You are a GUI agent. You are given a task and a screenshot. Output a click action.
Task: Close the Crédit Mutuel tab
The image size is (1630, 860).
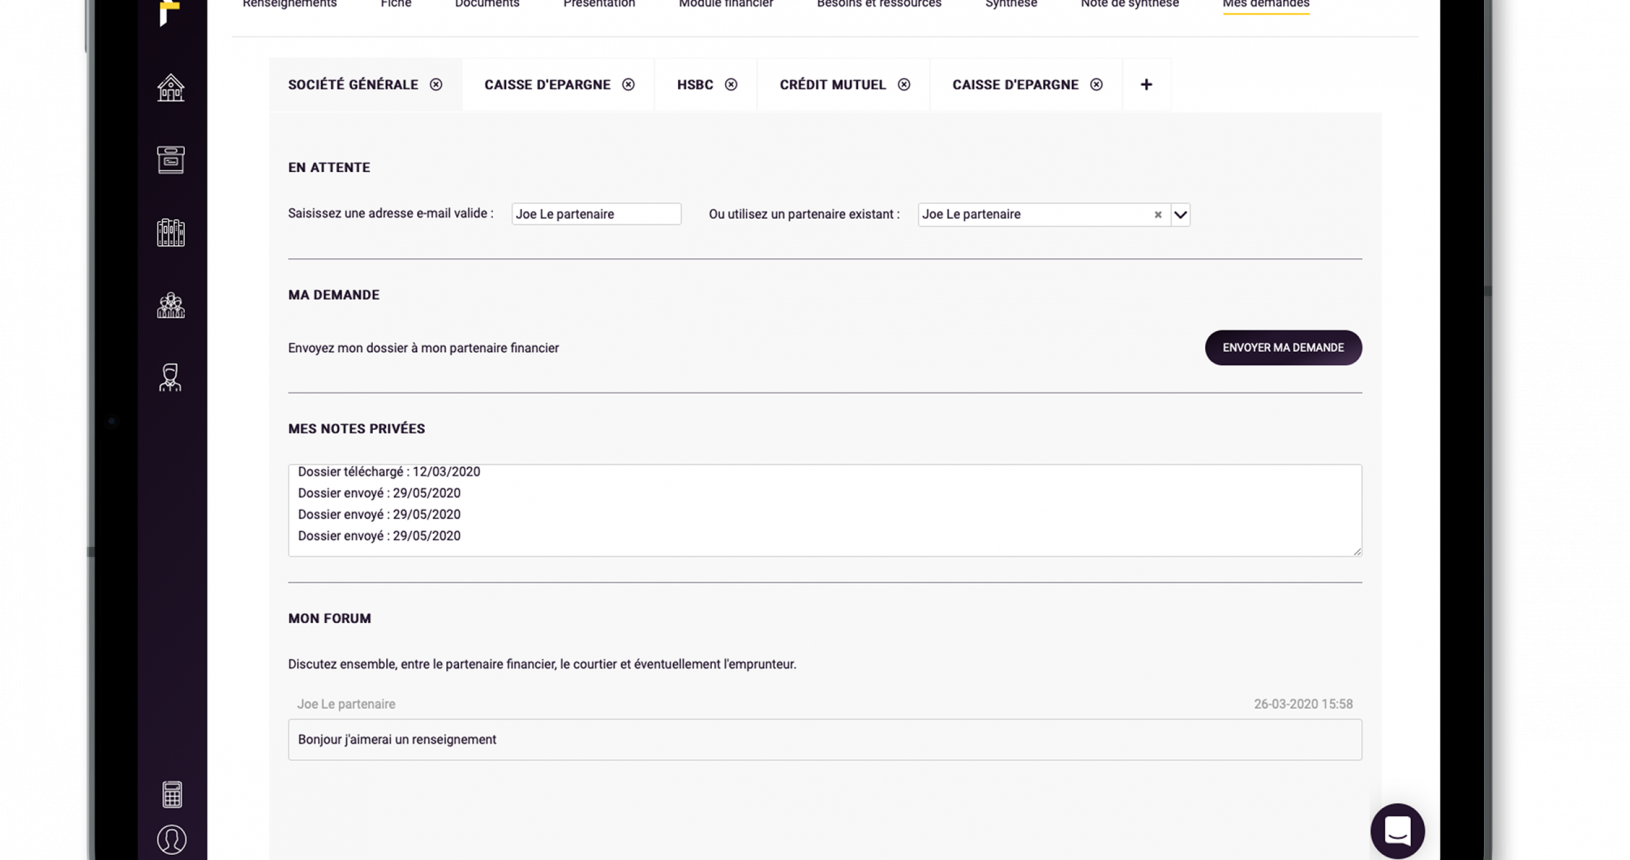pyautogui.click(x=904, y=85)
